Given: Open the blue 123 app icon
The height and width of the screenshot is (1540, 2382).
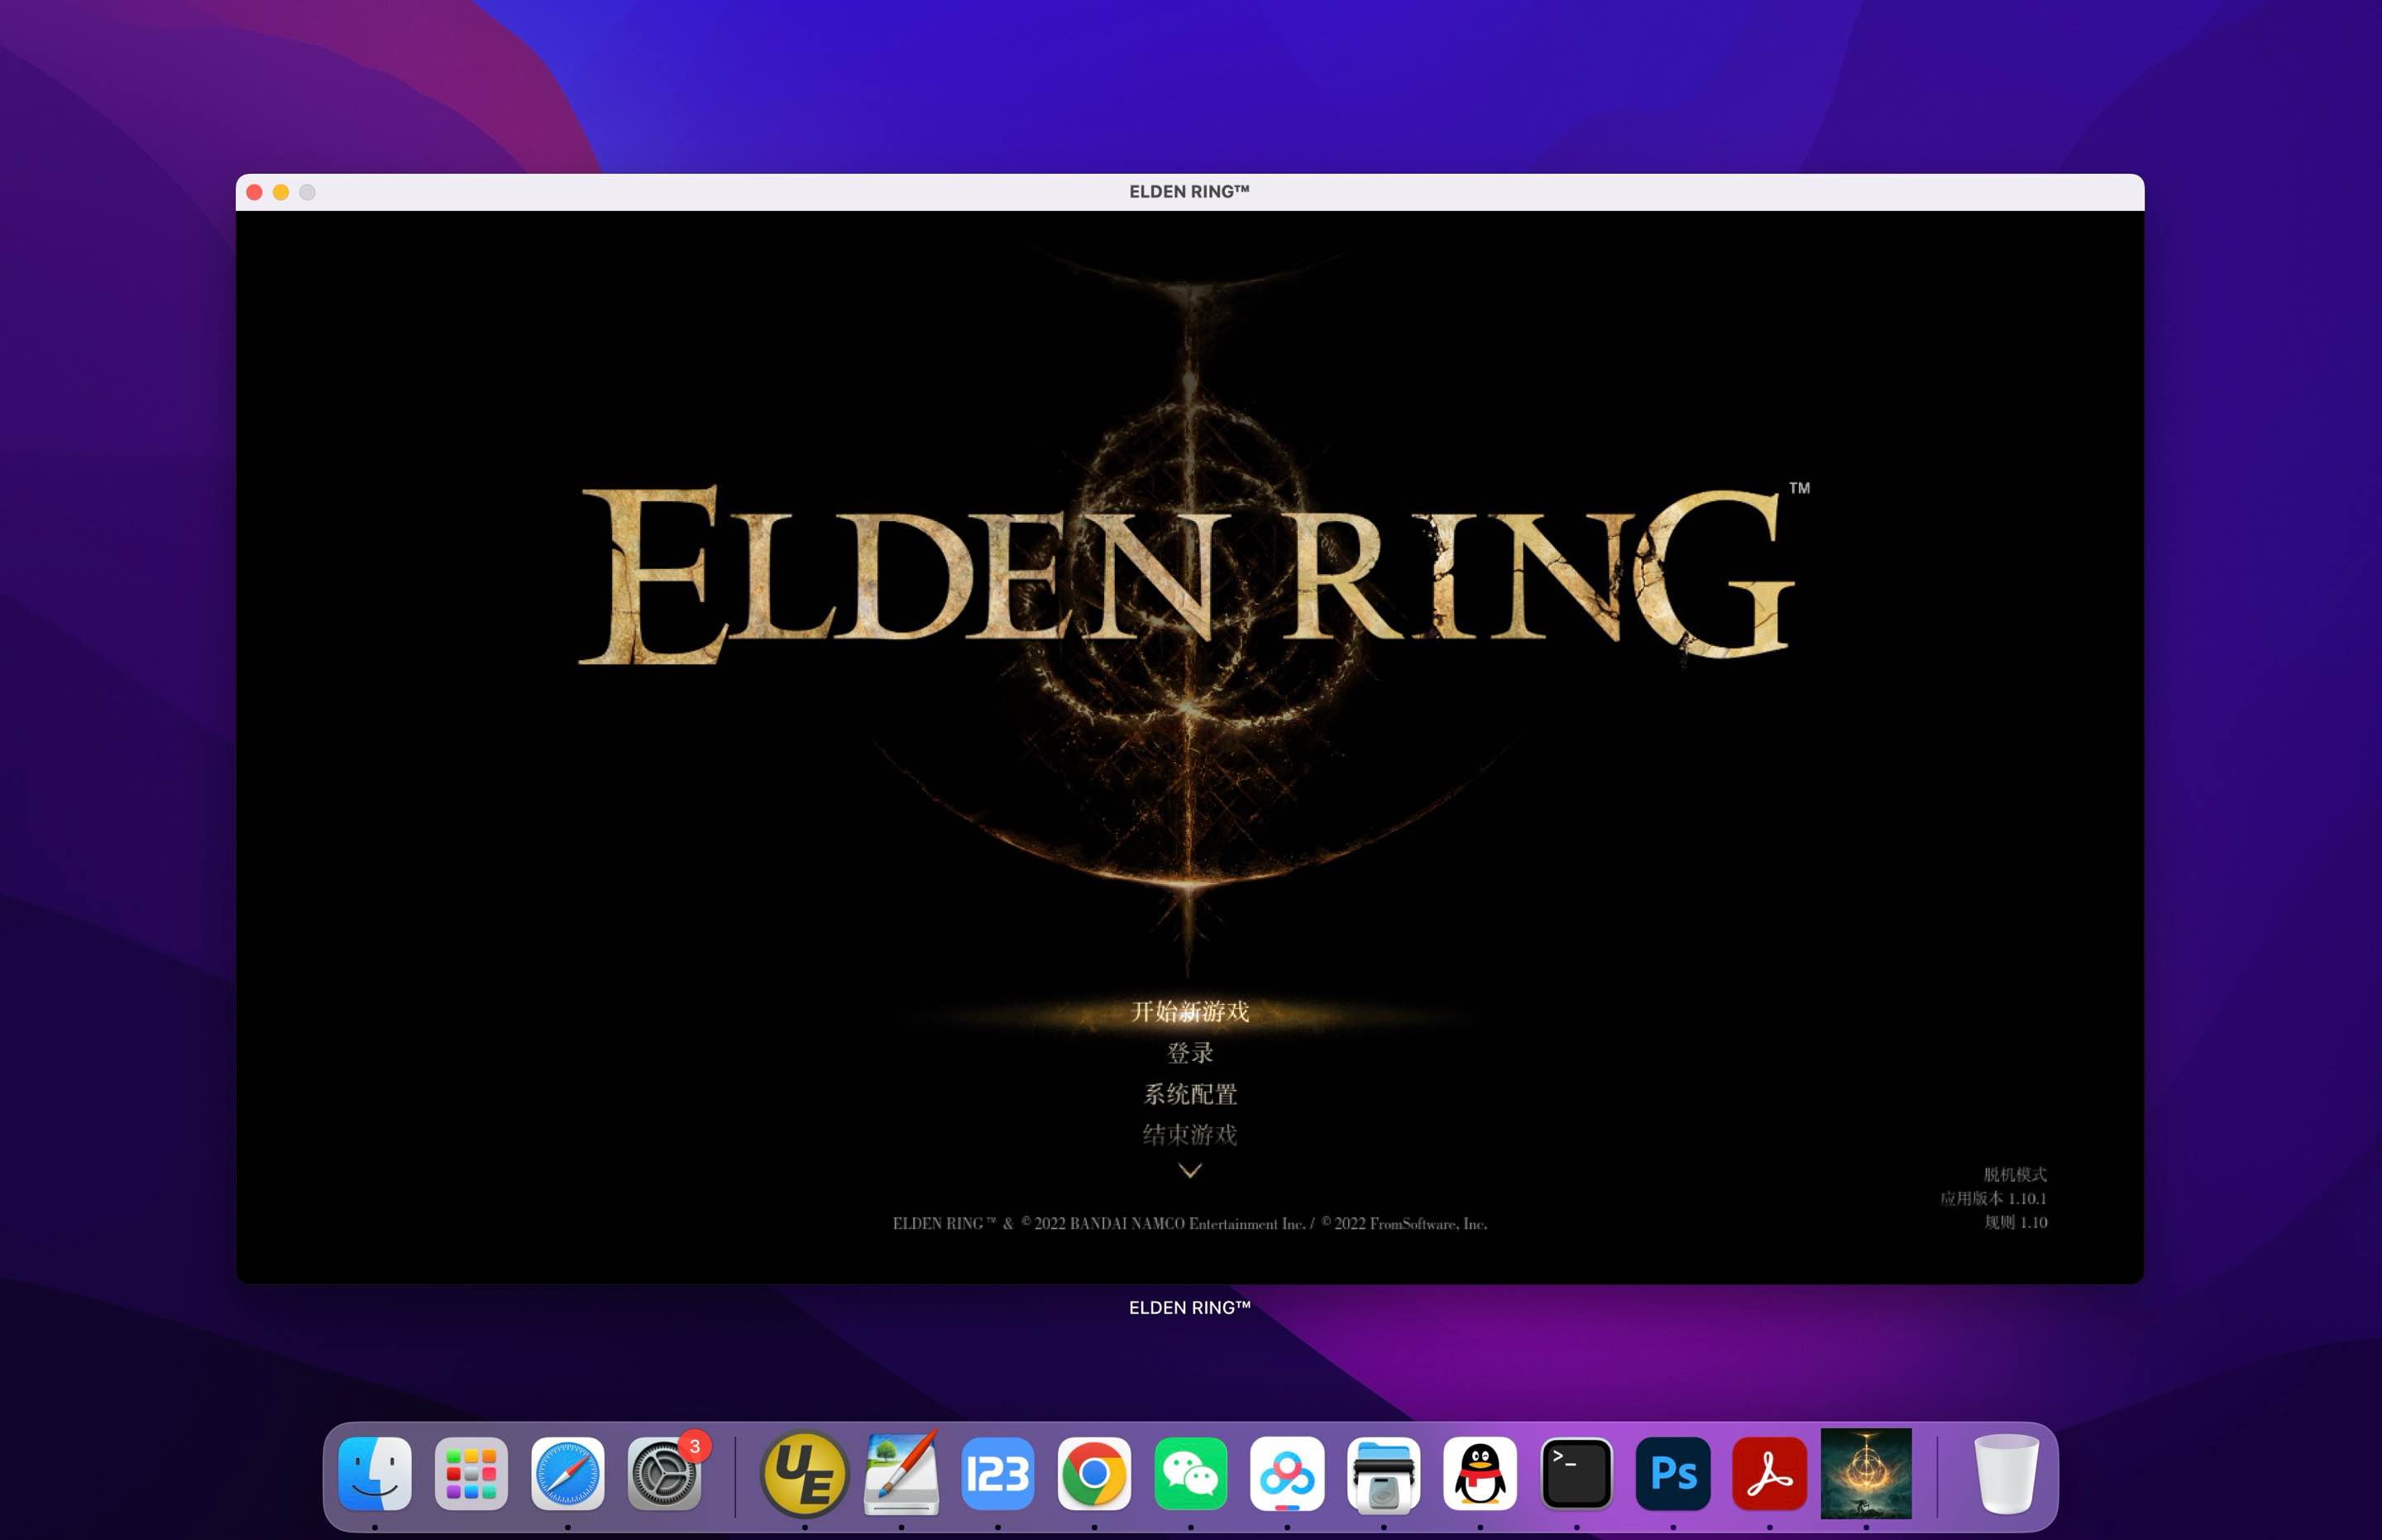Looking at the screenshot, I should pyautogui.click(x=998, y=1474).
